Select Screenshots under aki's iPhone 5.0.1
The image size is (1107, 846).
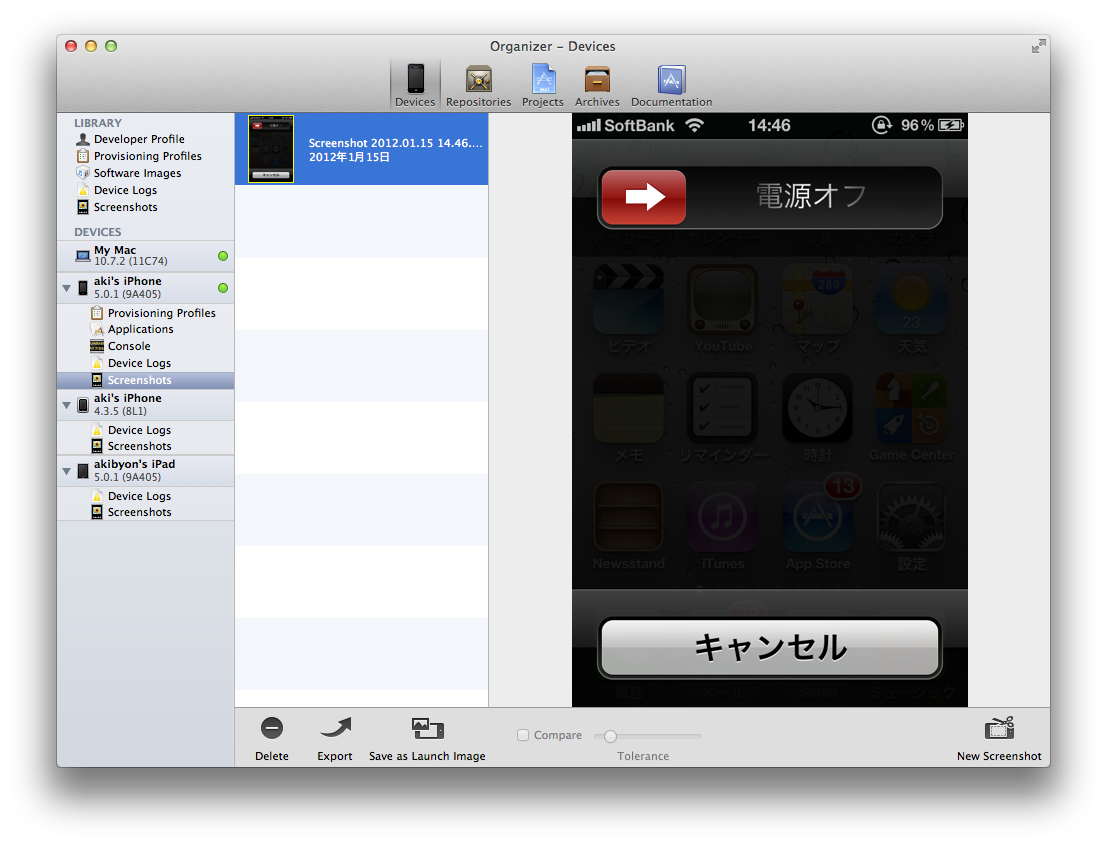tap(145, 380)
